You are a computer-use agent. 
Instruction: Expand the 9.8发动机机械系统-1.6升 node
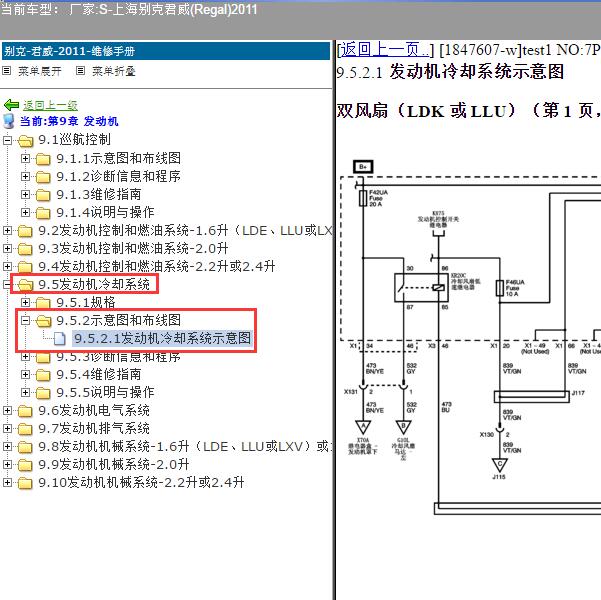7,446
